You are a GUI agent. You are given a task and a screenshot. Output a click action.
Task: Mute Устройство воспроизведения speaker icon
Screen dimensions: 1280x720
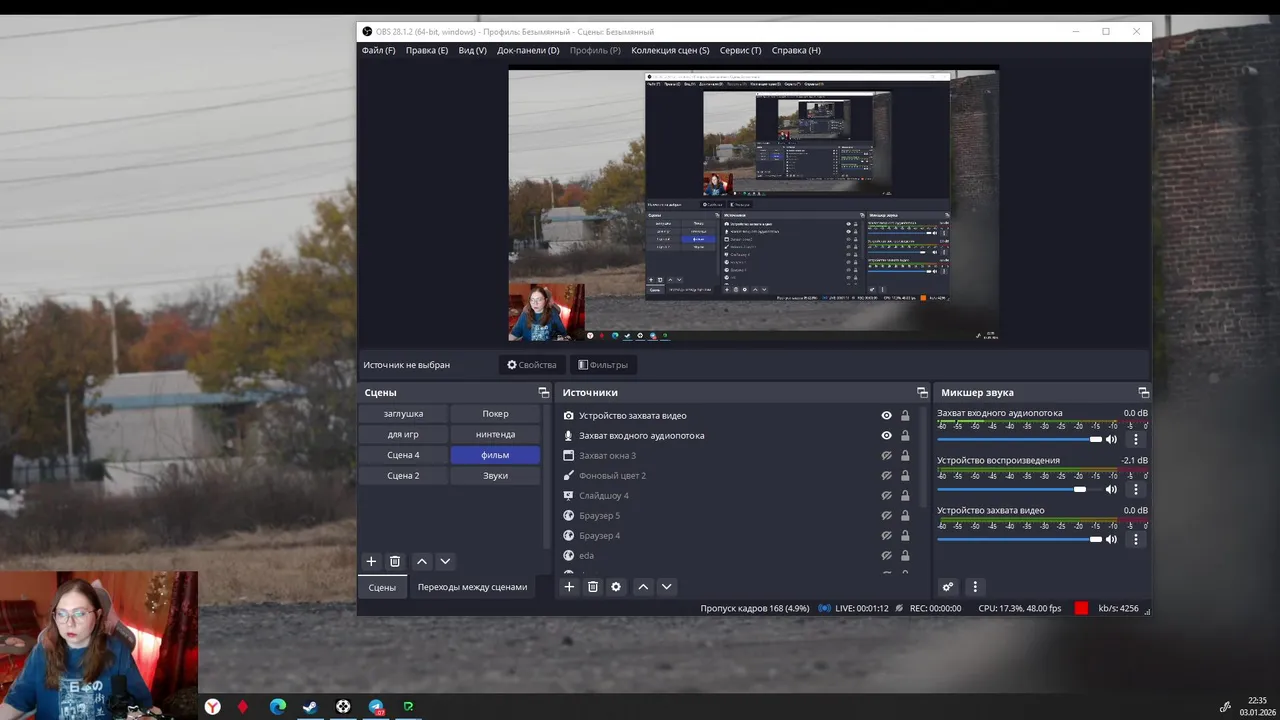tap(1111, 490)
